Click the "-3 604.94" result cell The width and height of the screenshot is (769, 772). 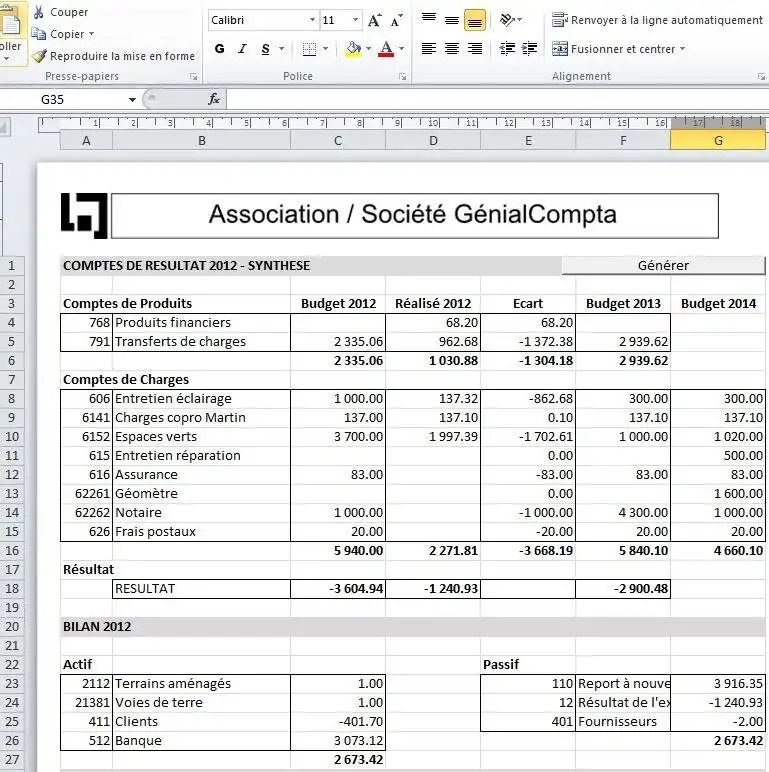pyautogui.click(x=338, y=589)
